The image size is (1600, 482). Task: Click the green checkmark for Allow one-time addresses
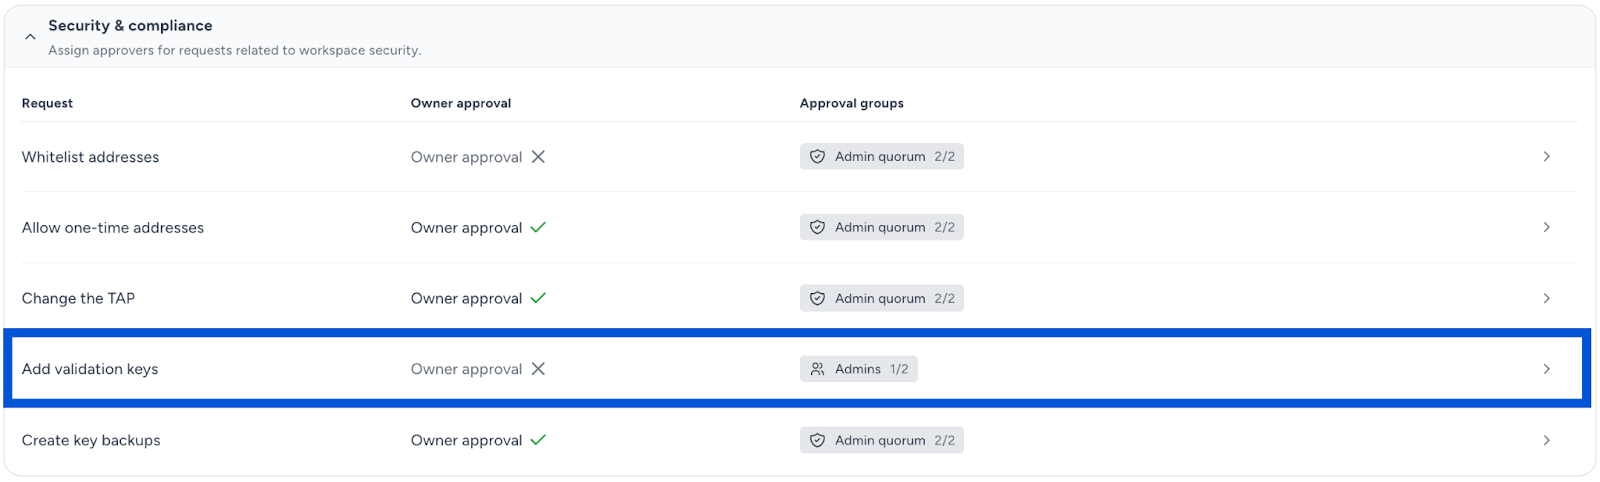tap(538, 228)
